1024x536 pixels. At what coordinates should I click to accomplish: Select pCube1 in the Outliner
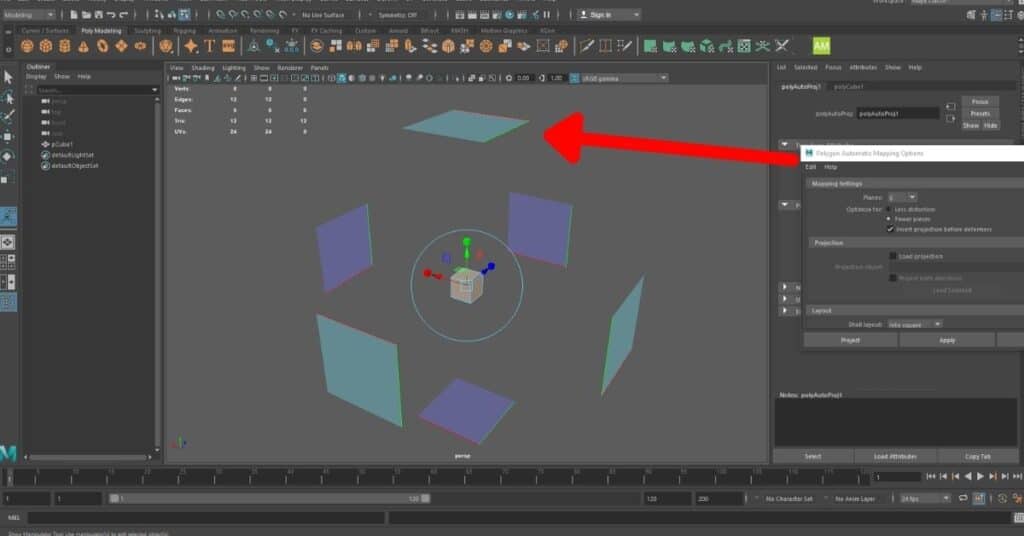coord(61,144)
